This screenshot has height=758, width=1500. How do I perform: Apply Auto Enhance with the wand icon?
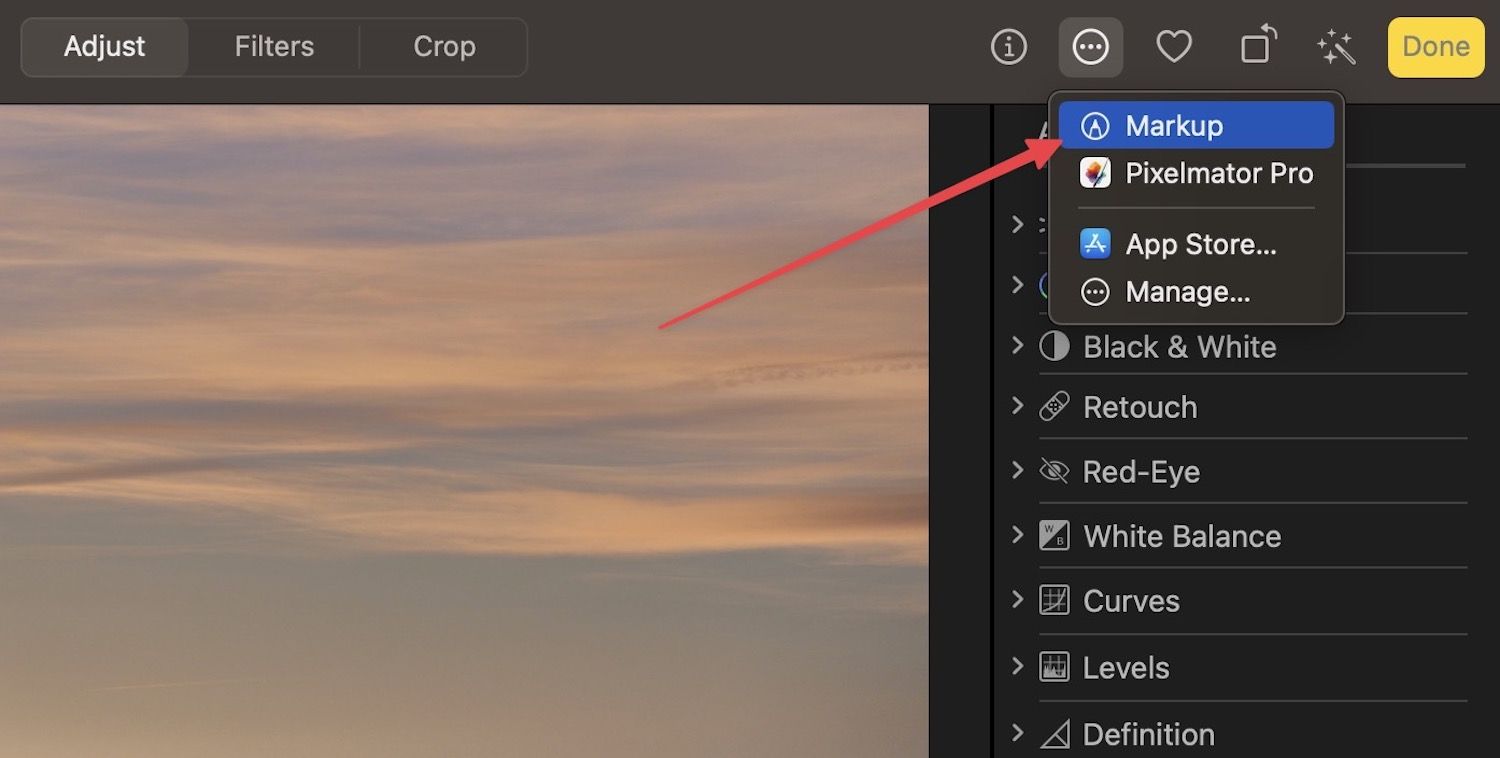coord(1337,46)
